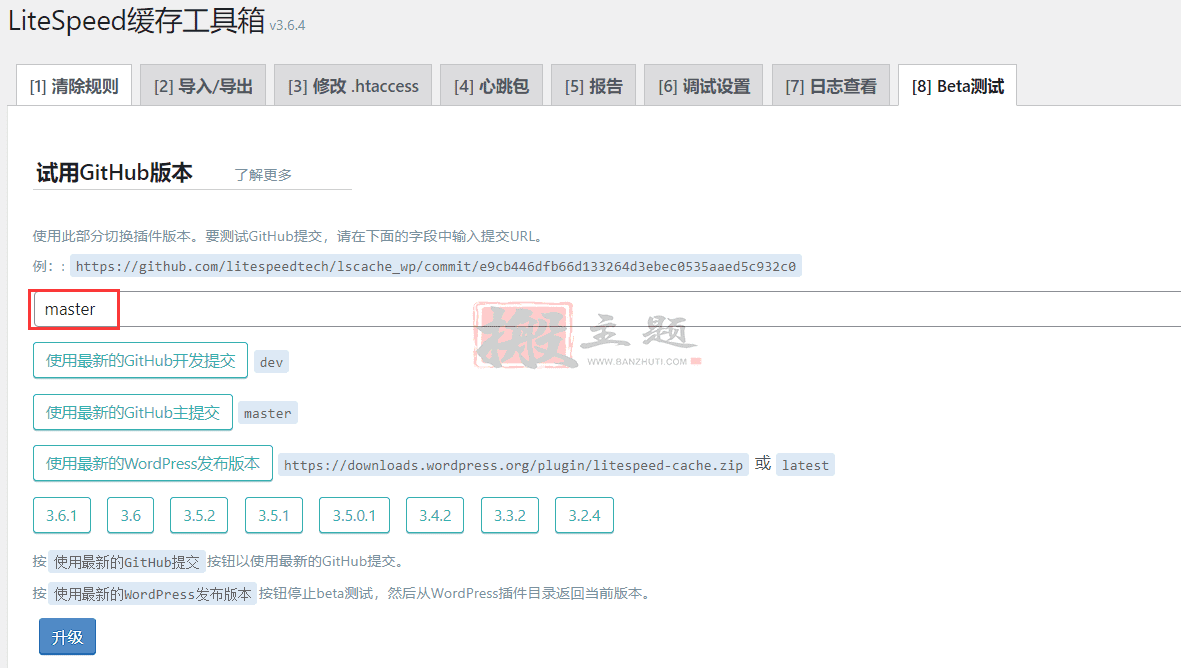Image resolution: width=1181 pixels, height=668 pixels.
Task: Select version 3.2.4
Action: click(584, 515)
